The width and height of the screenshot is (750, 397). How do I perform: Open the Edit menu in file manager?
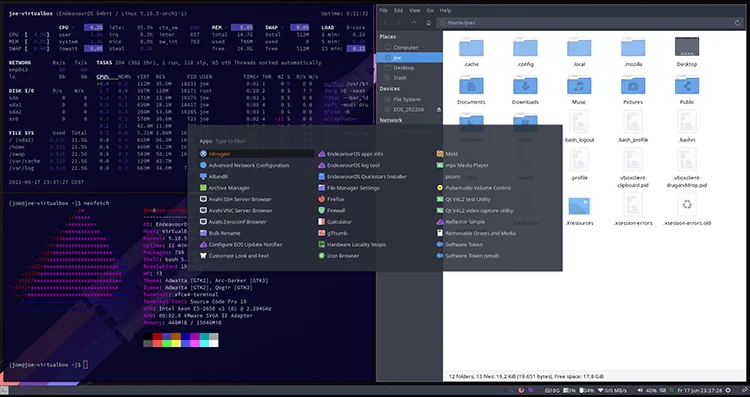click(398, 11)
